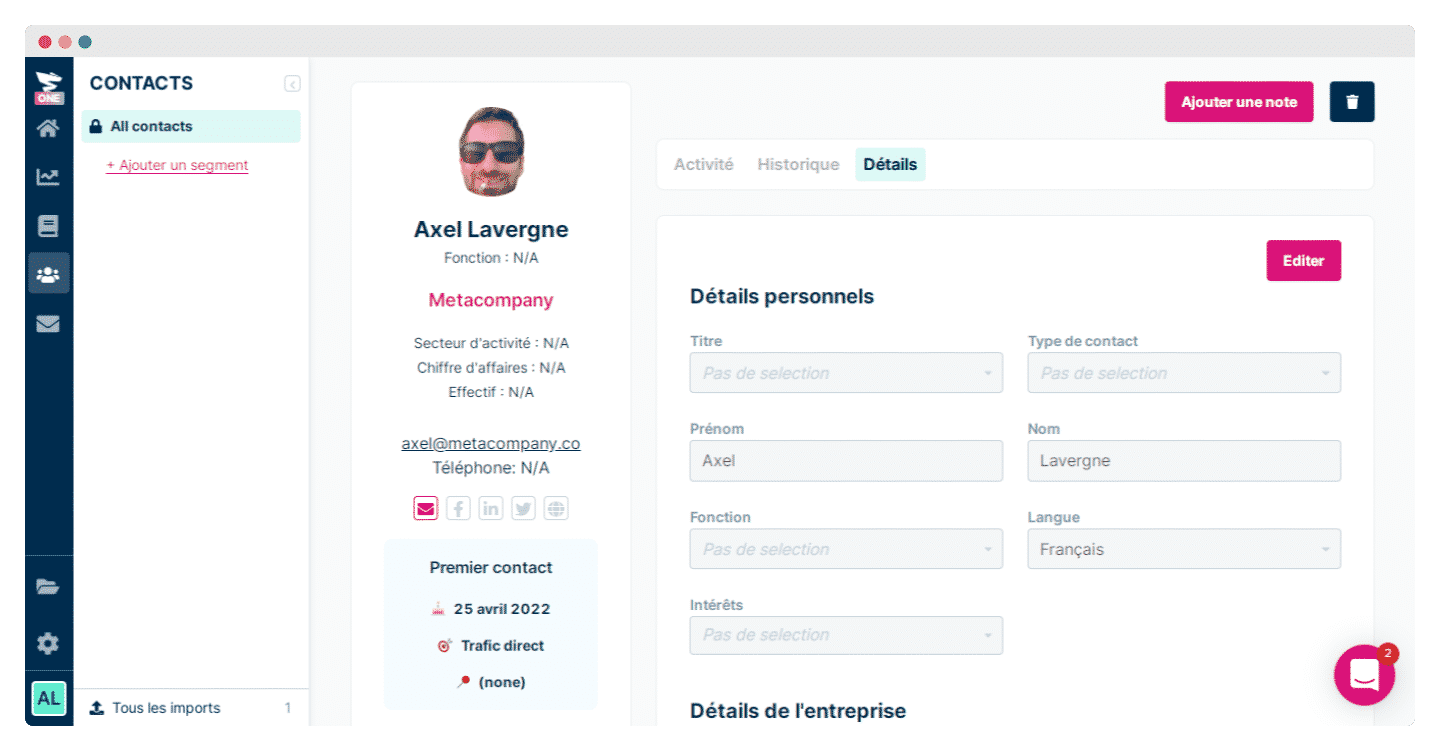Delete contact with trash icon
Image resolution: width=1440 pixels, height=751 pixels.
coord(1352,102)
